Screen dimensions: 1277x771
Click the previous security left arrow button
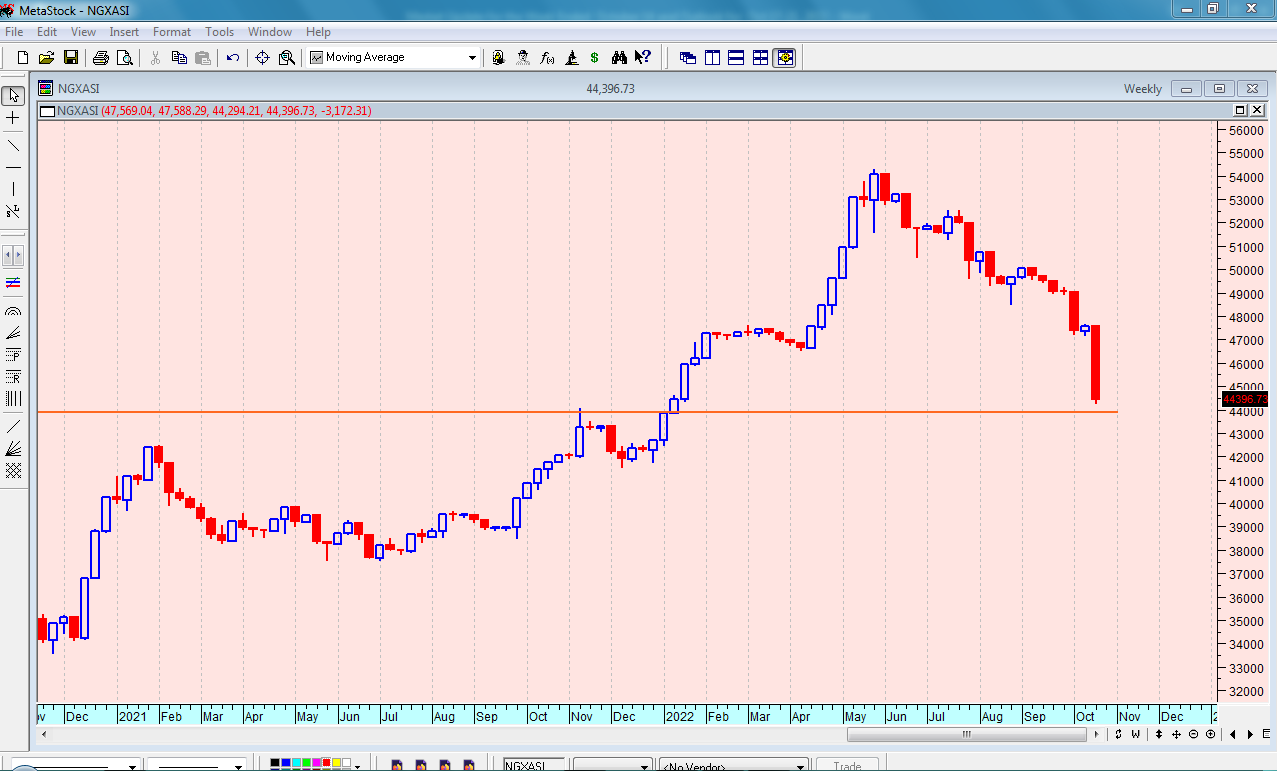point(1233,735)
